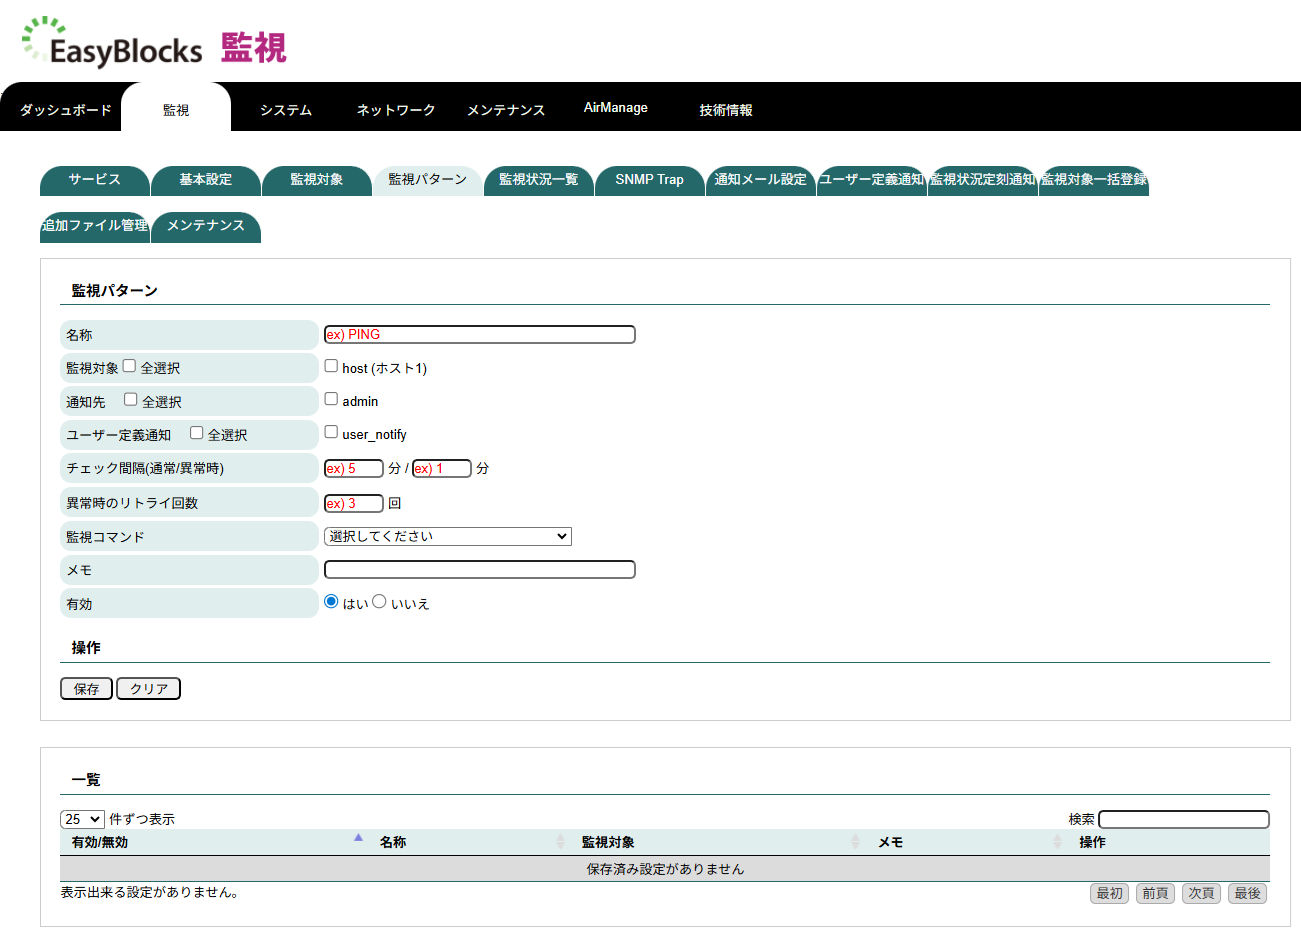
Task: Sort list by 名称 column arrow
Action: (x=560, y=842)
